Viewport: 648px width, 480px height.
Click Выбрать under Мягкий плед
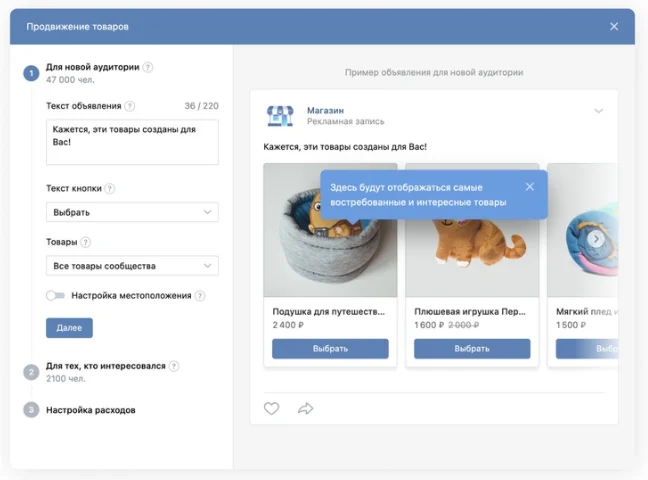[x=587, y=349]
